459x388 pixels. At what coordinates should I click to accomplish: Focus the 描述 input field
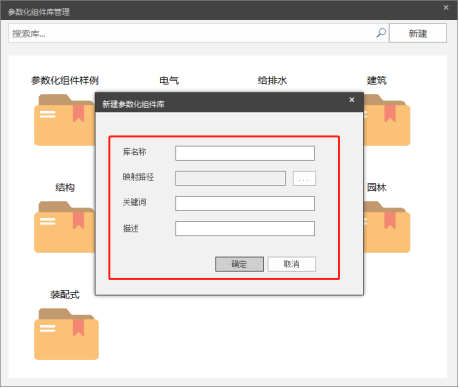click(x=245, y=229)
